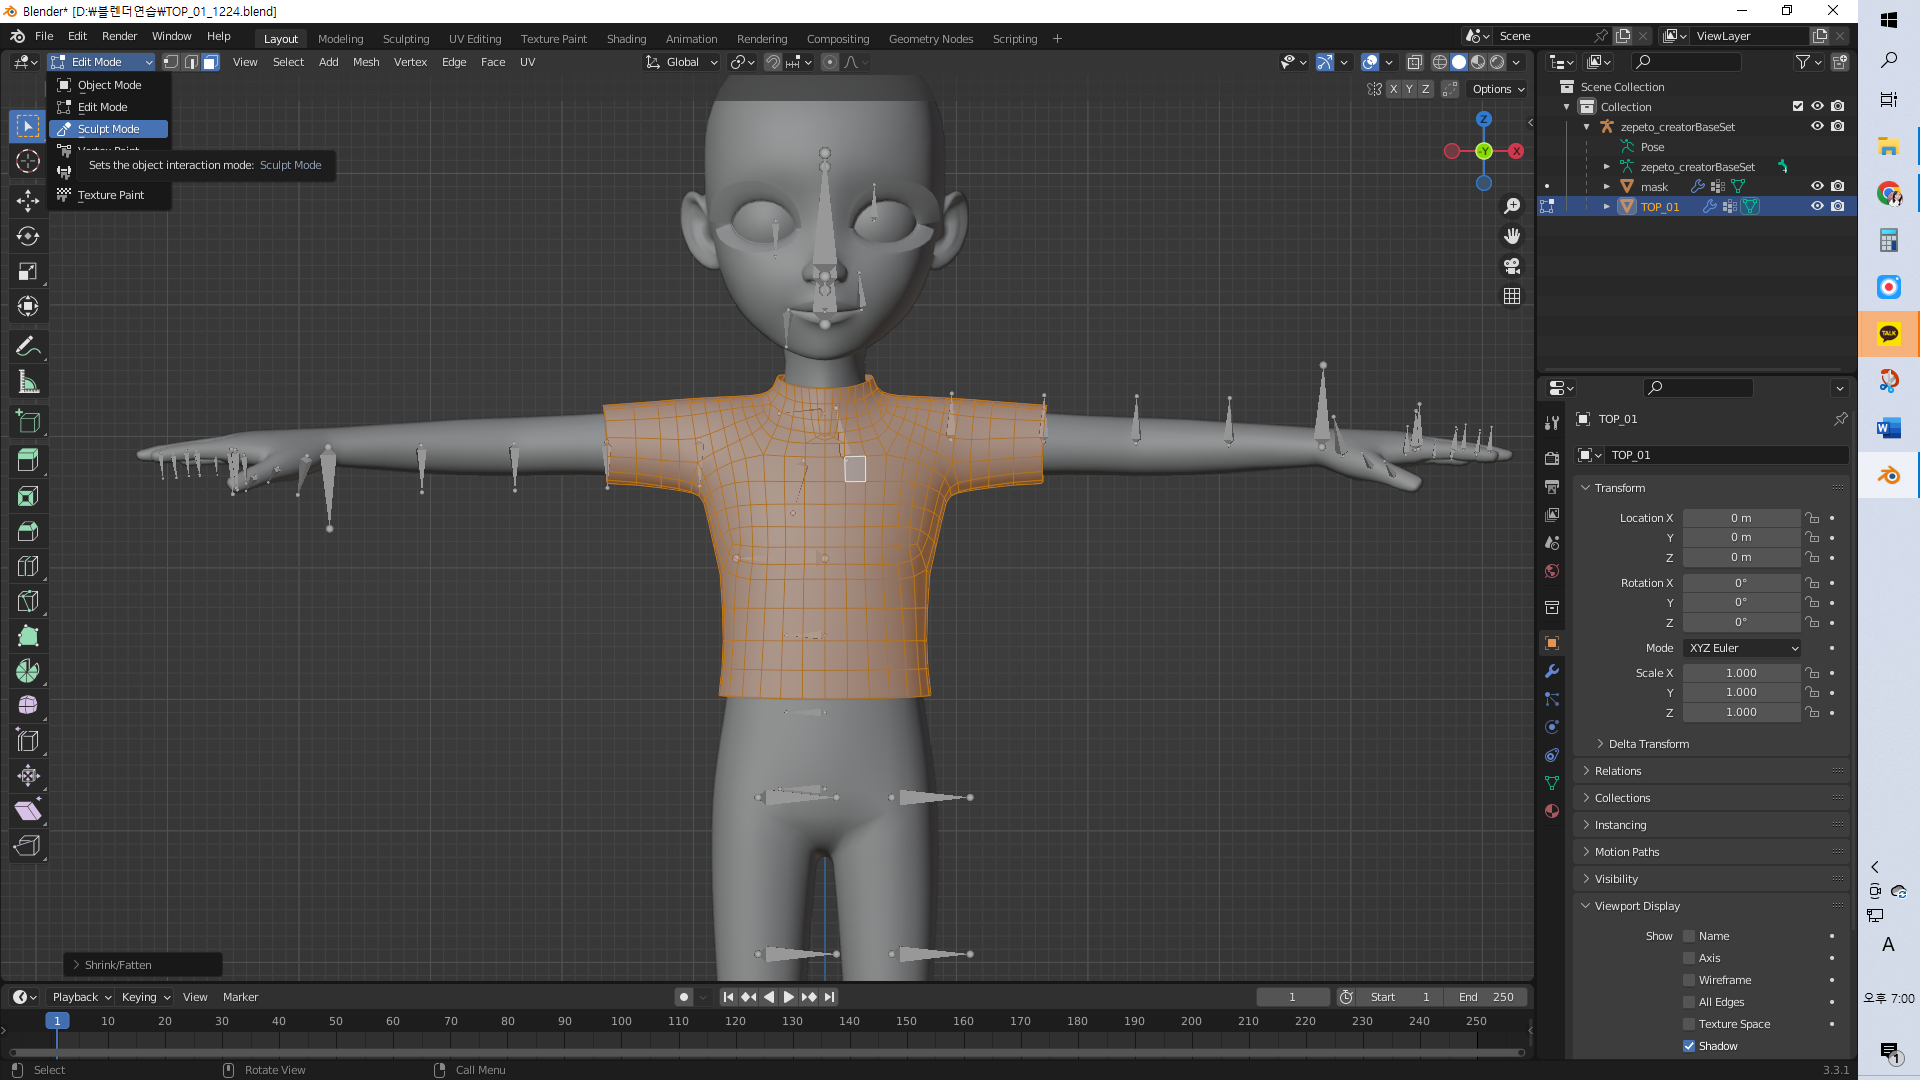Screen dimensions: 1920x1080
Task: Expand the Relations panel
Action: (x=1618, y=771)
